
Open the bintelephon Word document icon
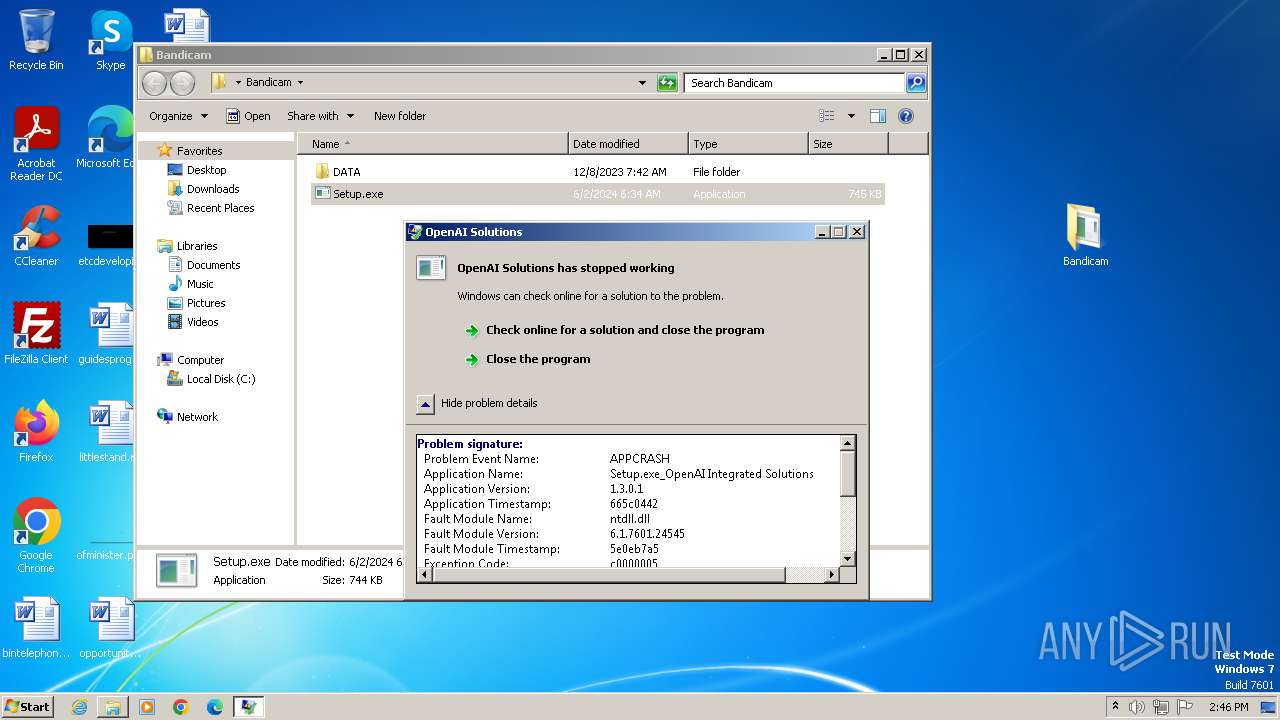coord(36,628)
